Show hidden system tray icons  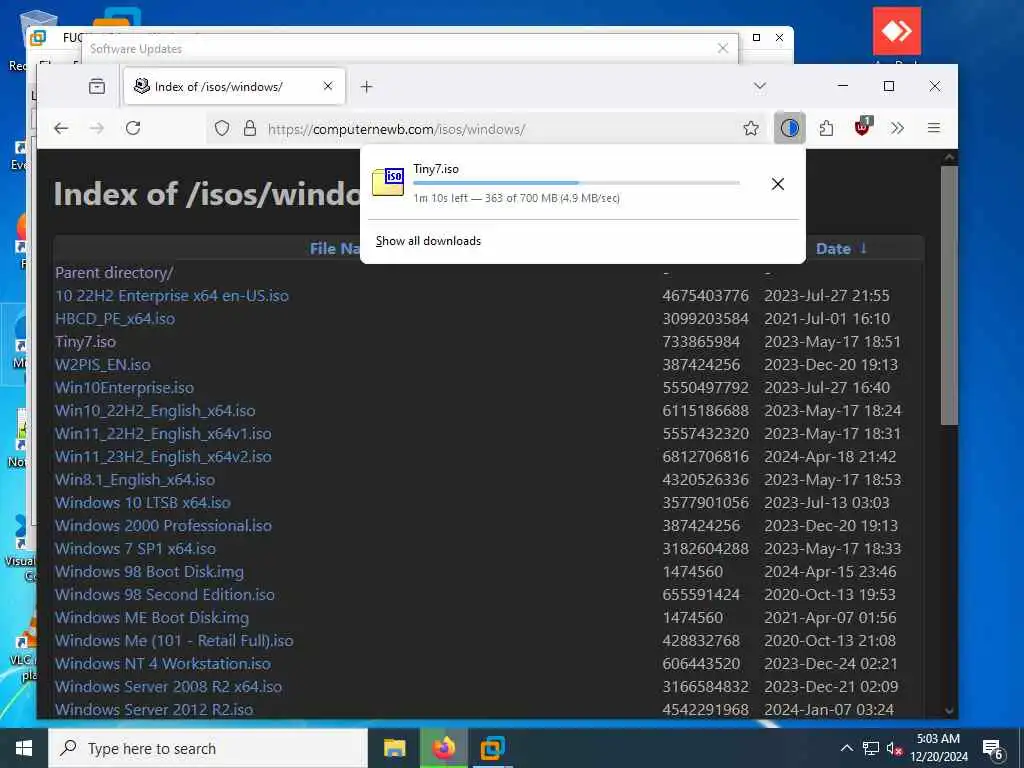(x=846, y=748)
